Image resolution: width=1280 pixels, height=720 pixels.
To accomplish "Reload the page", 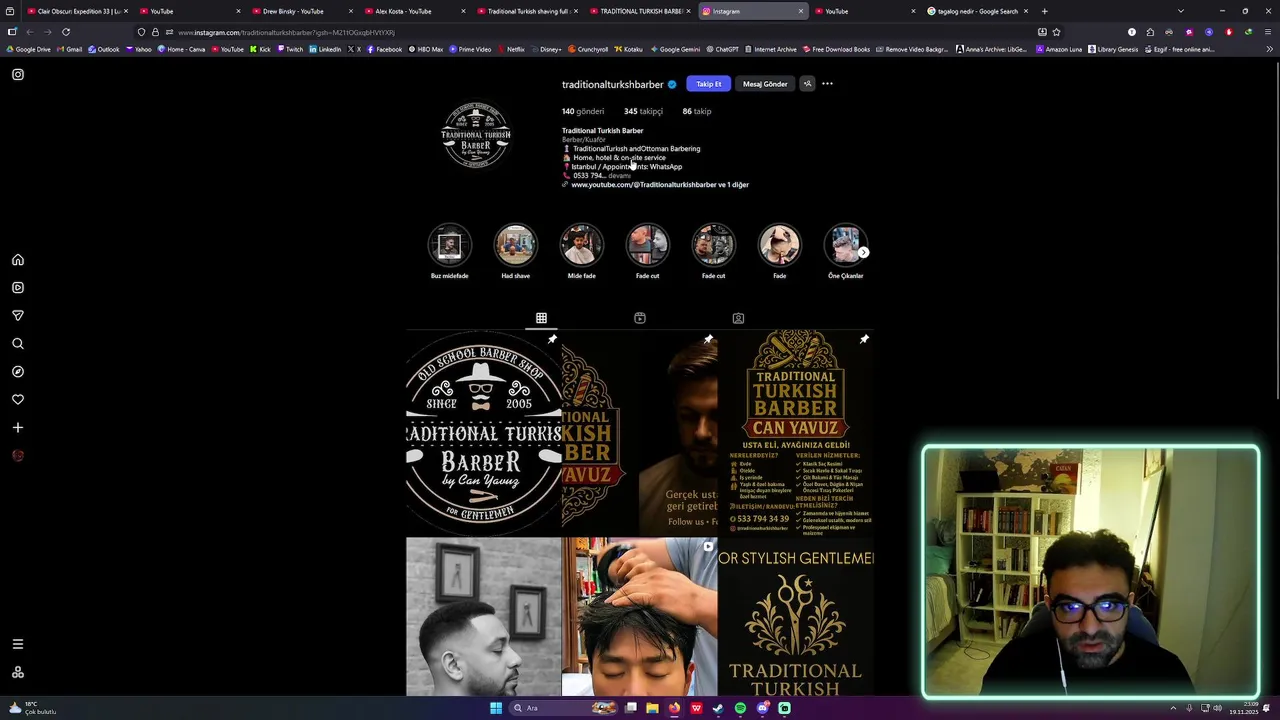I will point(66,32).
